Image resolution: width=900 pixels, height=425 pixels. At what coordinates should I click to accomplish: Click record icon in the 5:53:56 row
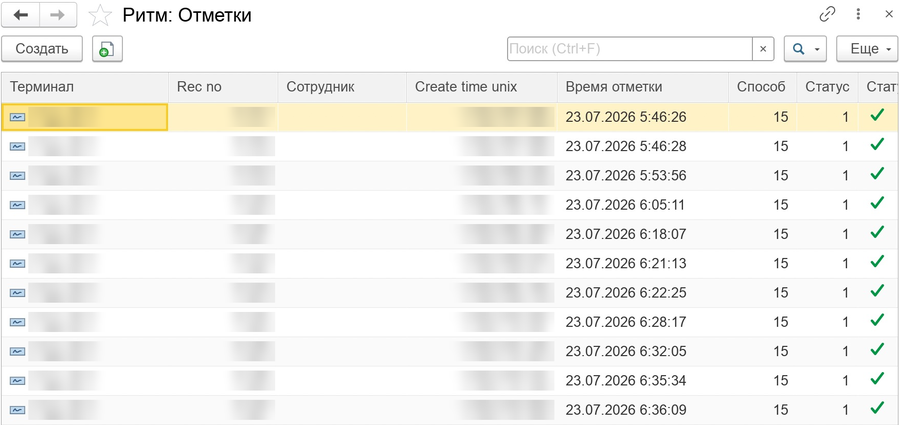[x=17, y=176]
